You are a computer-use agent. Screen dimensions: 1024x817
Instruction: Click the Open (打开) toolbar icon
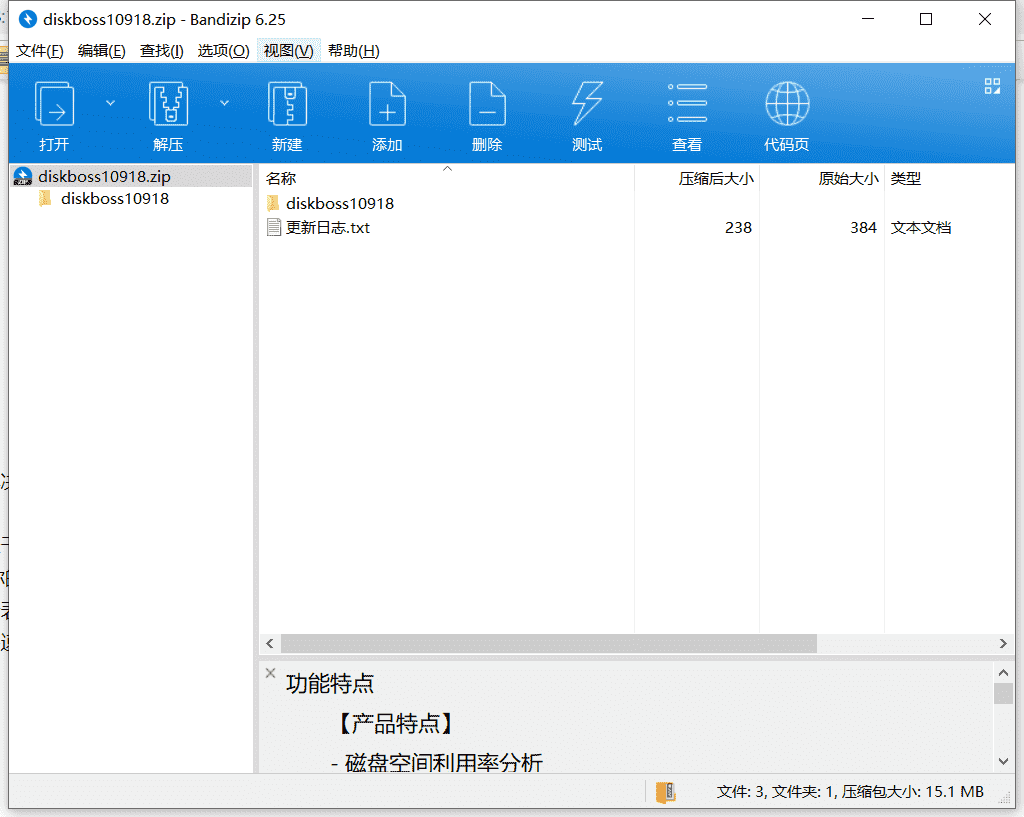click(x=54, y=103)
